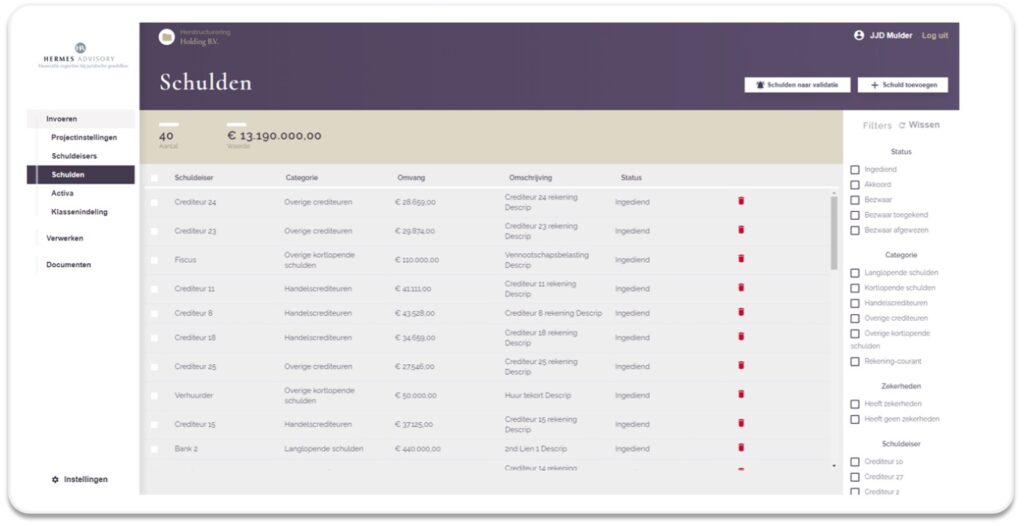Click trash icon for Crediteur 15
This screenshot has width=1024, height=526.
(x=741, y=423)
